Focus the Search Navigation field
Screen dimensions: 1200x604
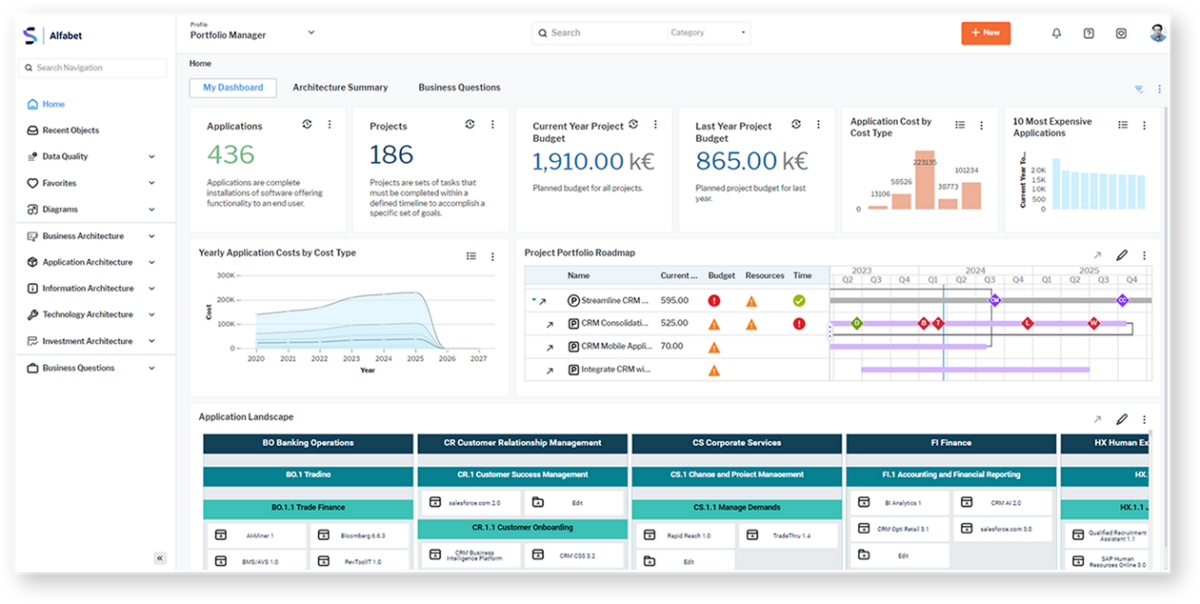pos(92,68)
